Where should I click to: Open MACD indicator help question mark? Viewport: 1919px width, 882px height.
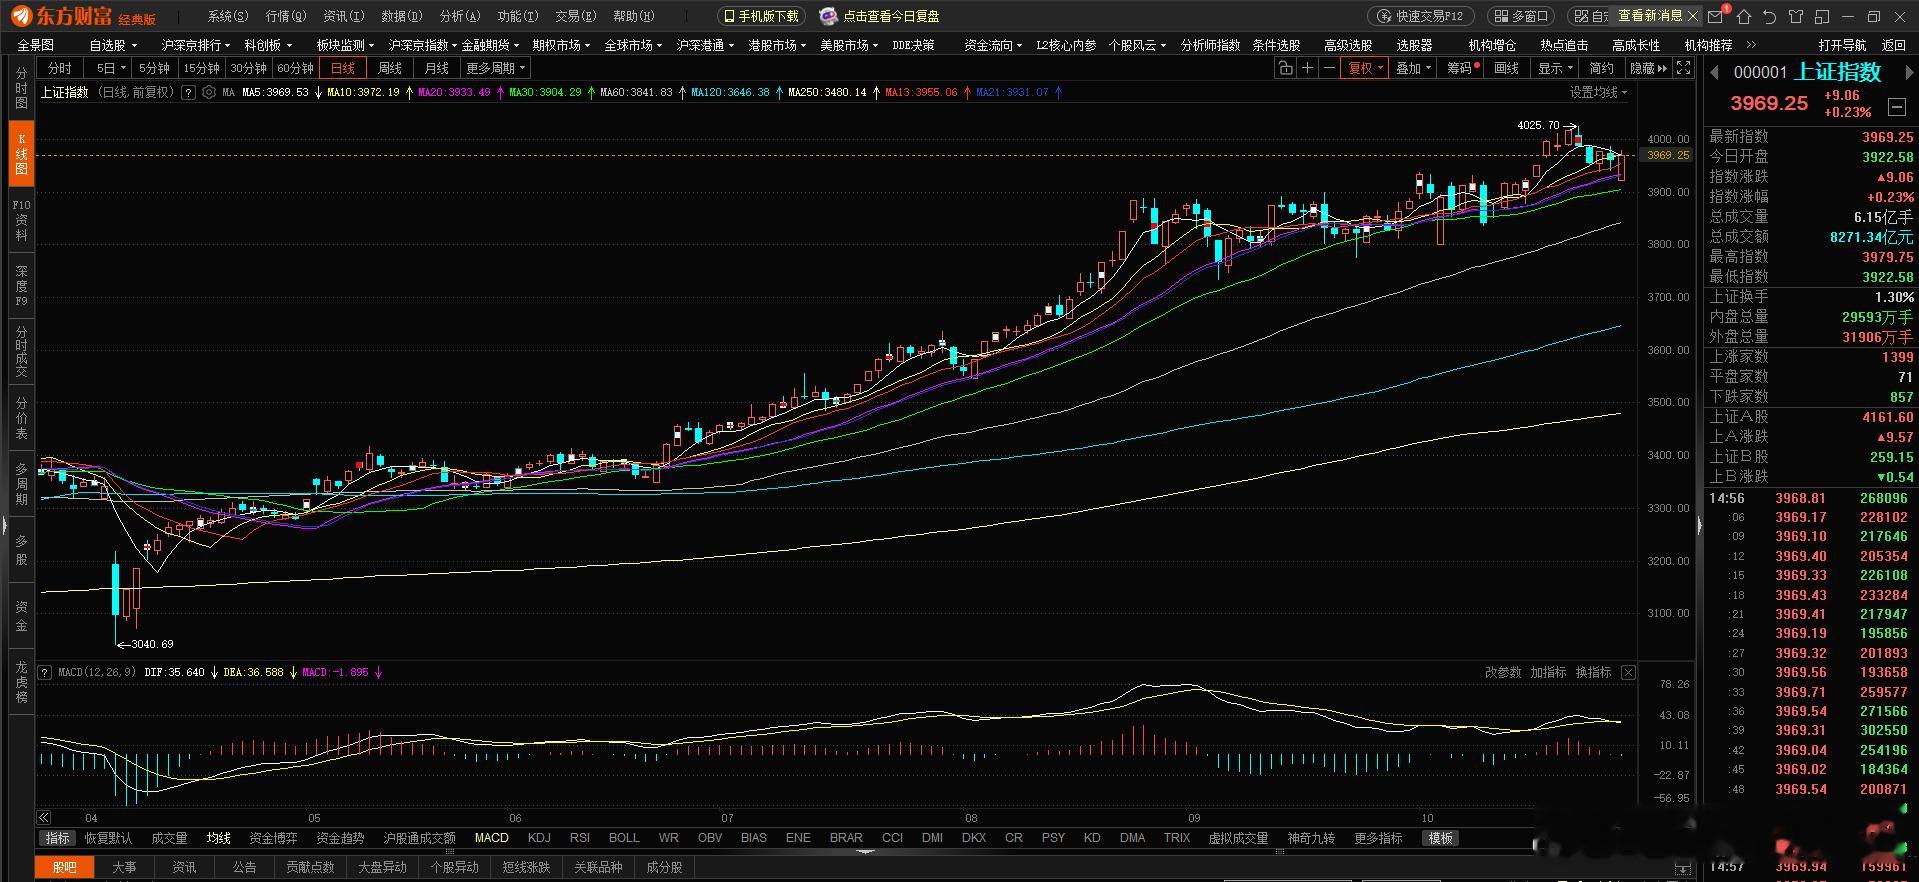click(x=45, y=672)
